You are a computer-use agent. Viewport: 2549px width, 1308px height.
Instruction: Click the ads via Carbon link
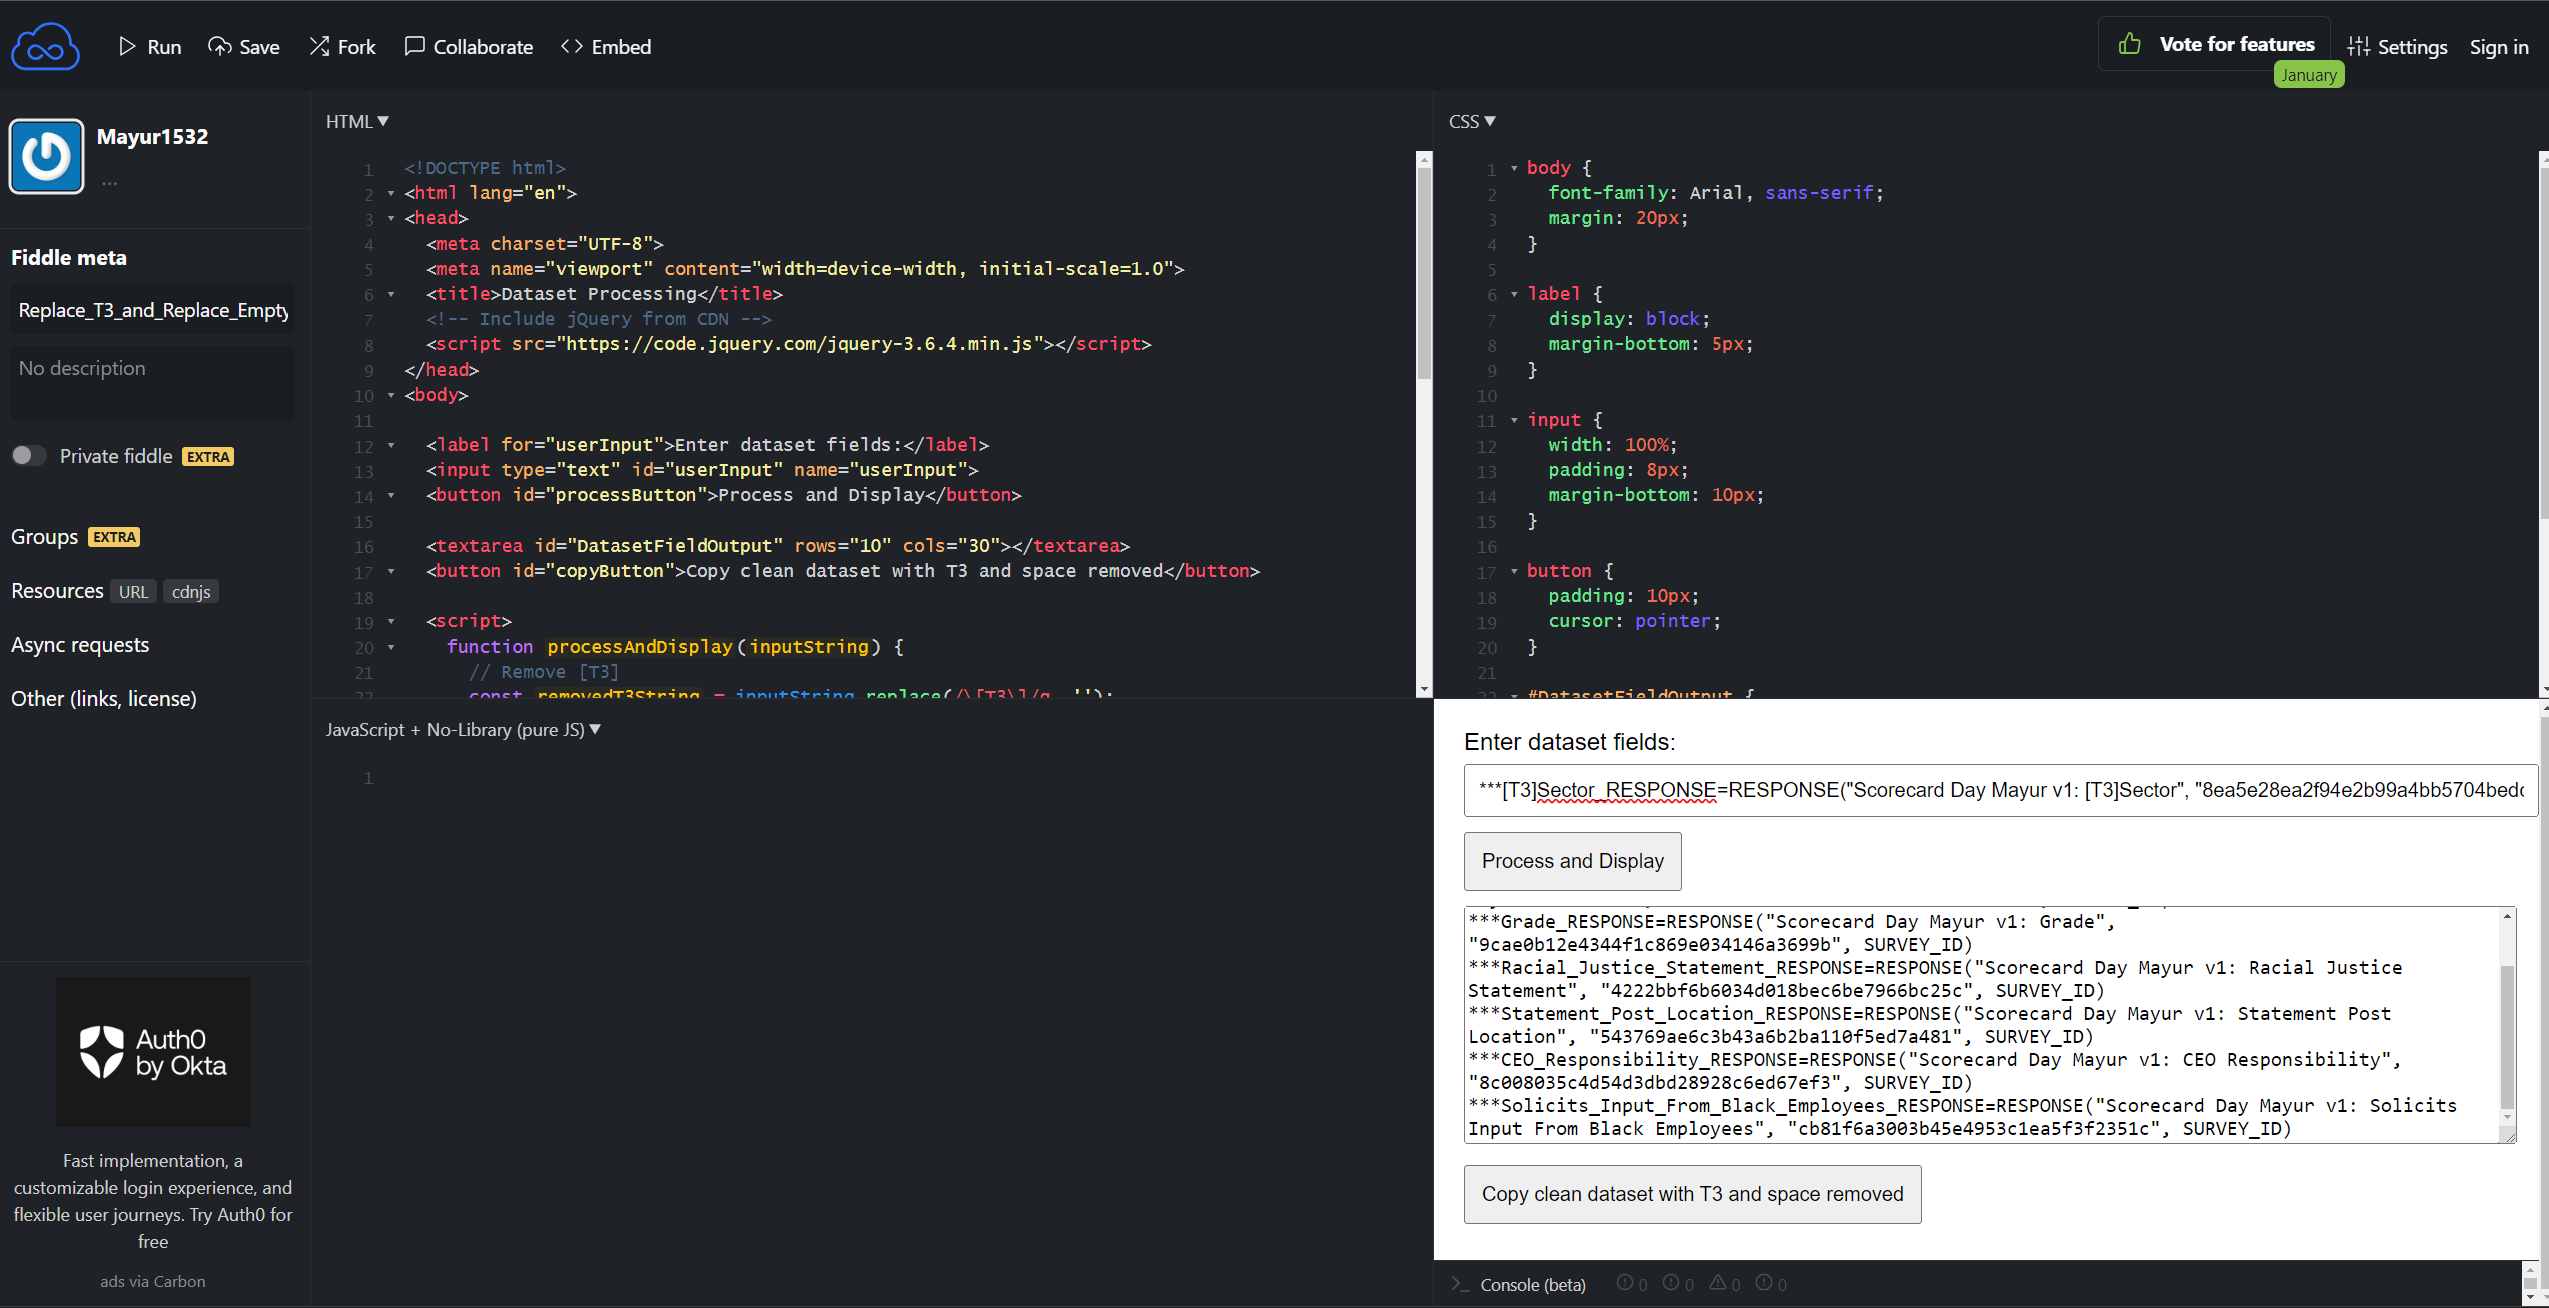click(153, 1281)
